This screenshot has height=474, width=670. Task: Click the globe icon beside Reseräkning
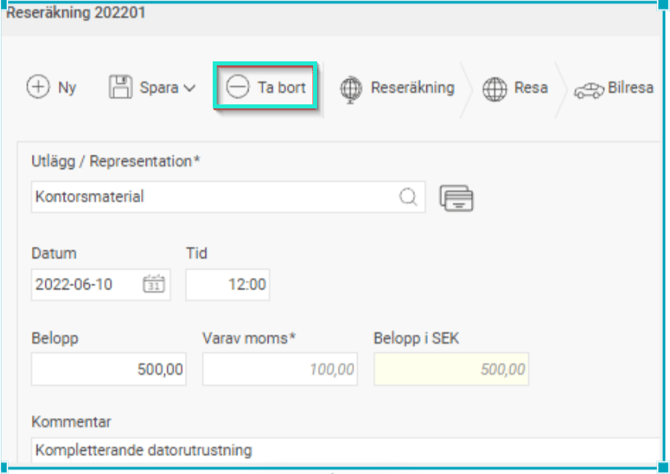click(351, 88)
